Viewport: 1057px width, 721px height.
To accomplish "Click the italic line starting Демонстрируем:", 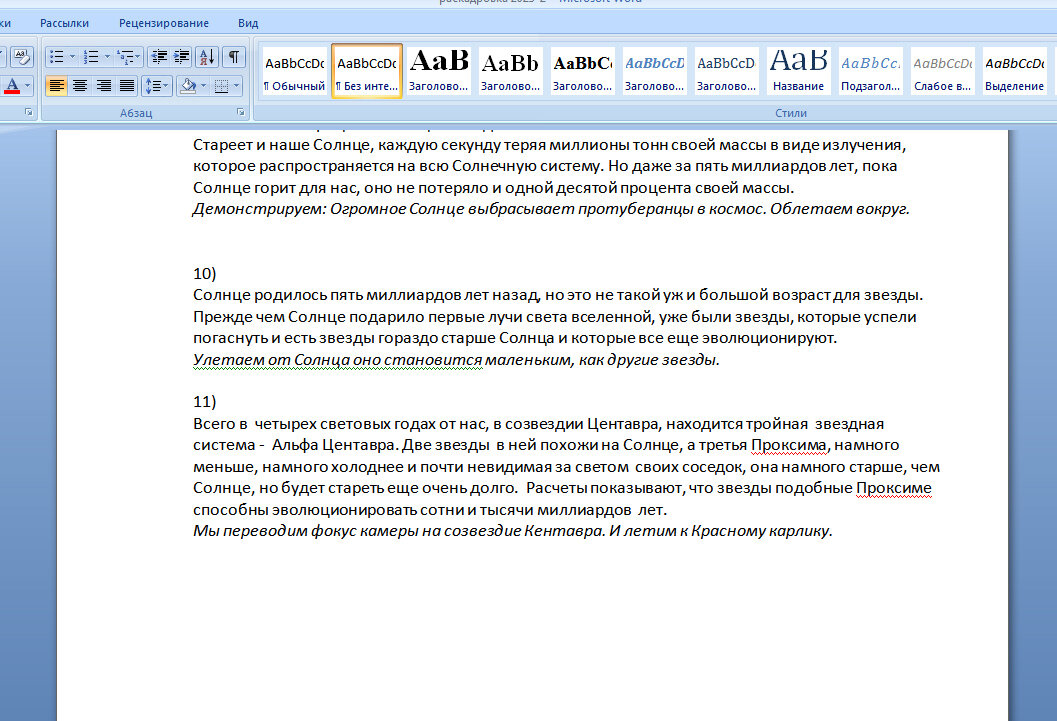I will [551, 209].
